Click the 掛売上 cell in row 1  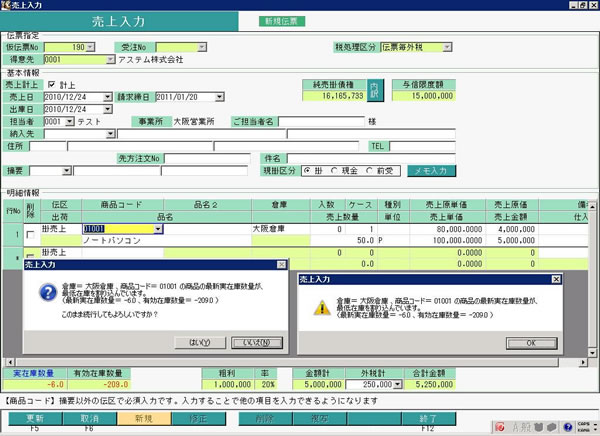(61, 229)
